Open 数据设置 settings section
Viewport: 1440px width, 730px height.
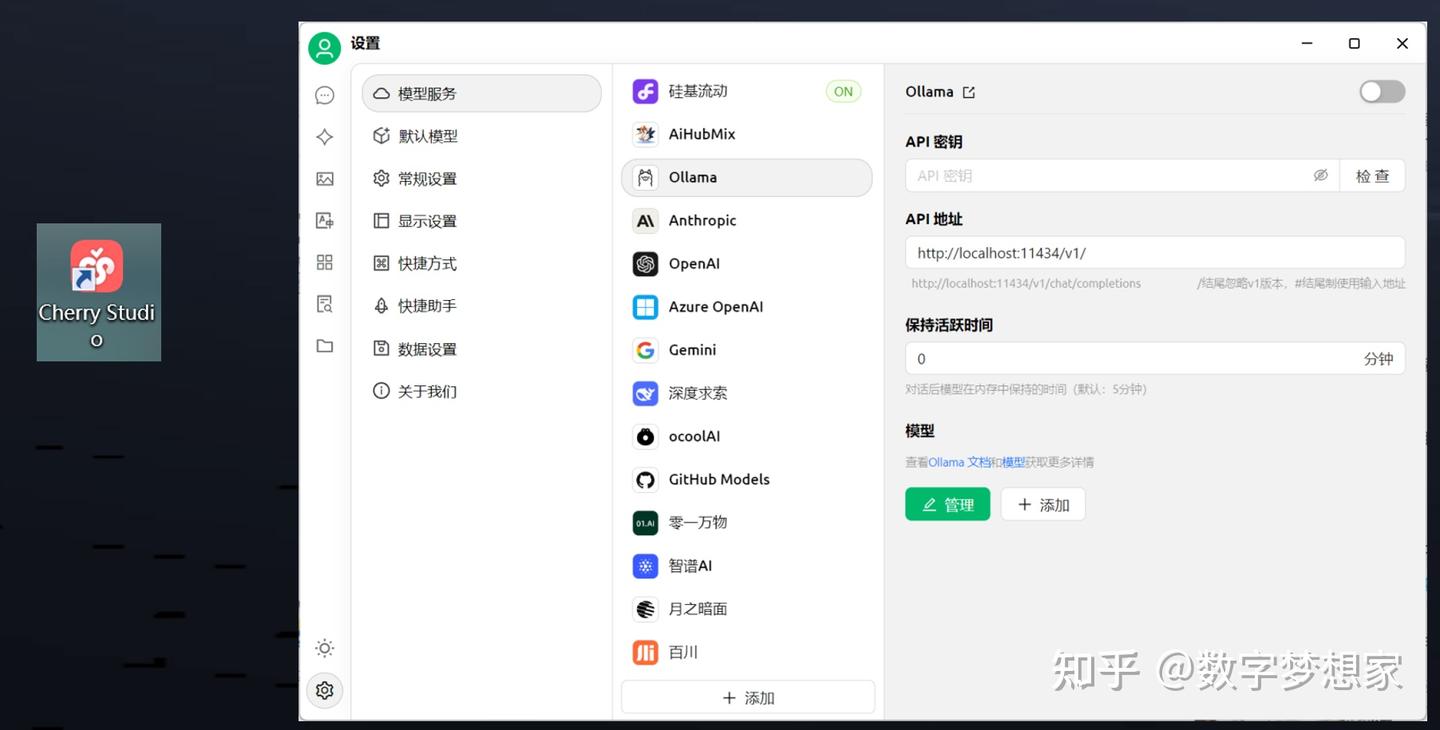pyautogui.click(x=481, y=348)
